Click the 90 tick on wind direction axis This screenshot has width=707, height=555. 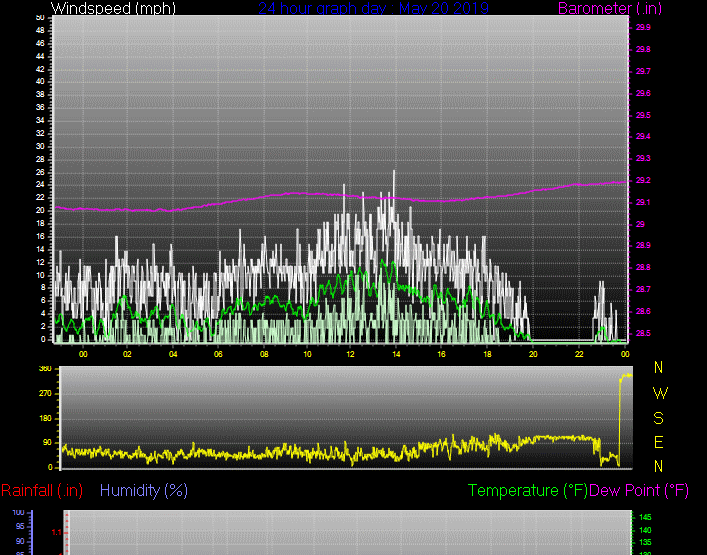[47, 443]
